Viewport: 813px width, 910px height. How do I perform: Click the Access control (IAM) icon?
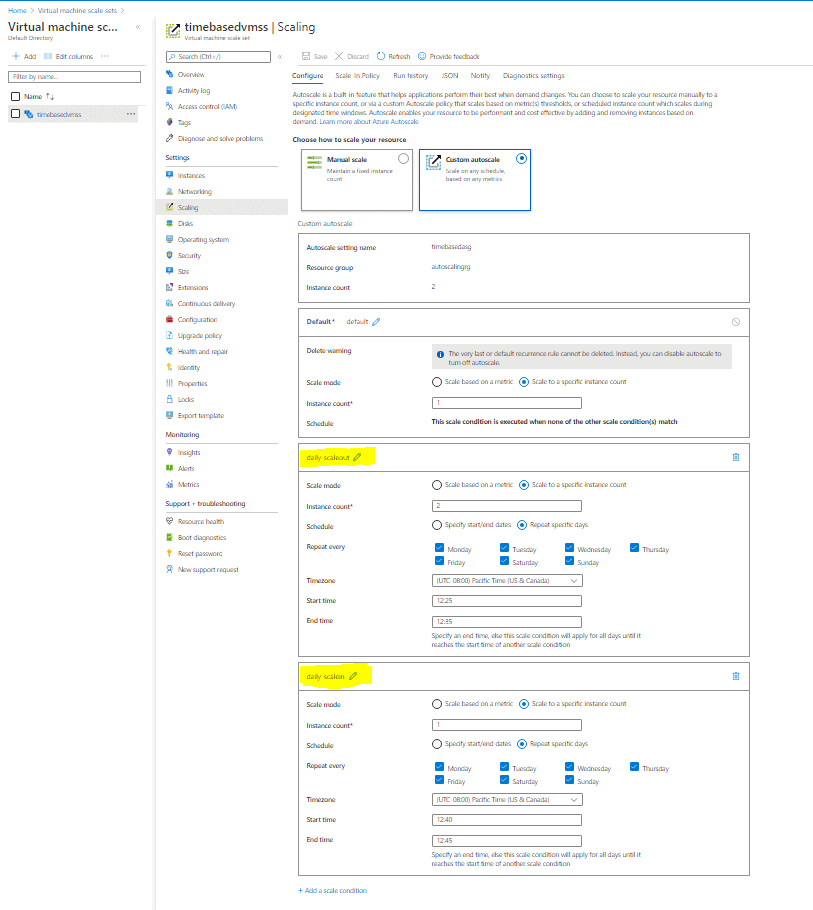169,106
